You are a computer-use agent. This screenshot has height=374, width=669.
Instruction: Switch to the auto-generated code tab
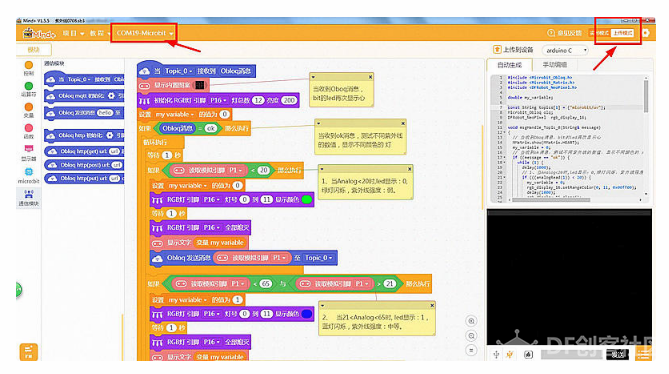click(x=509, y=65)
